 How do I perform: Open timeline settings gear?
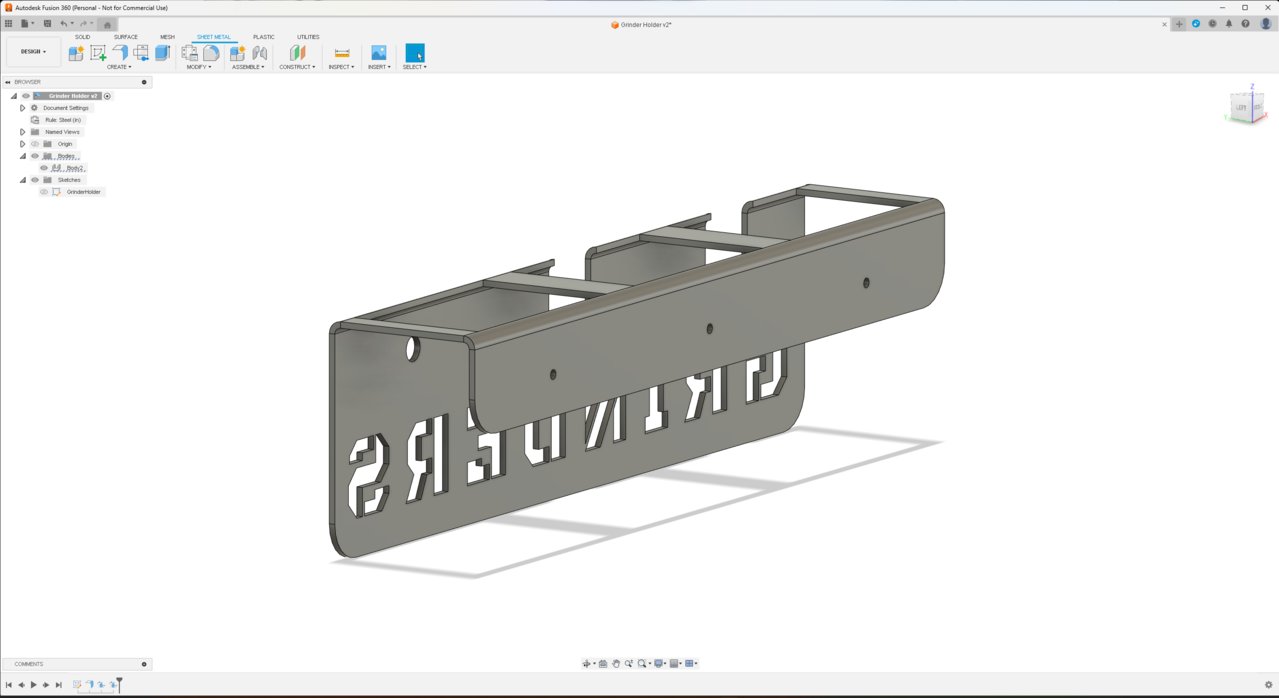[1269, 685]
